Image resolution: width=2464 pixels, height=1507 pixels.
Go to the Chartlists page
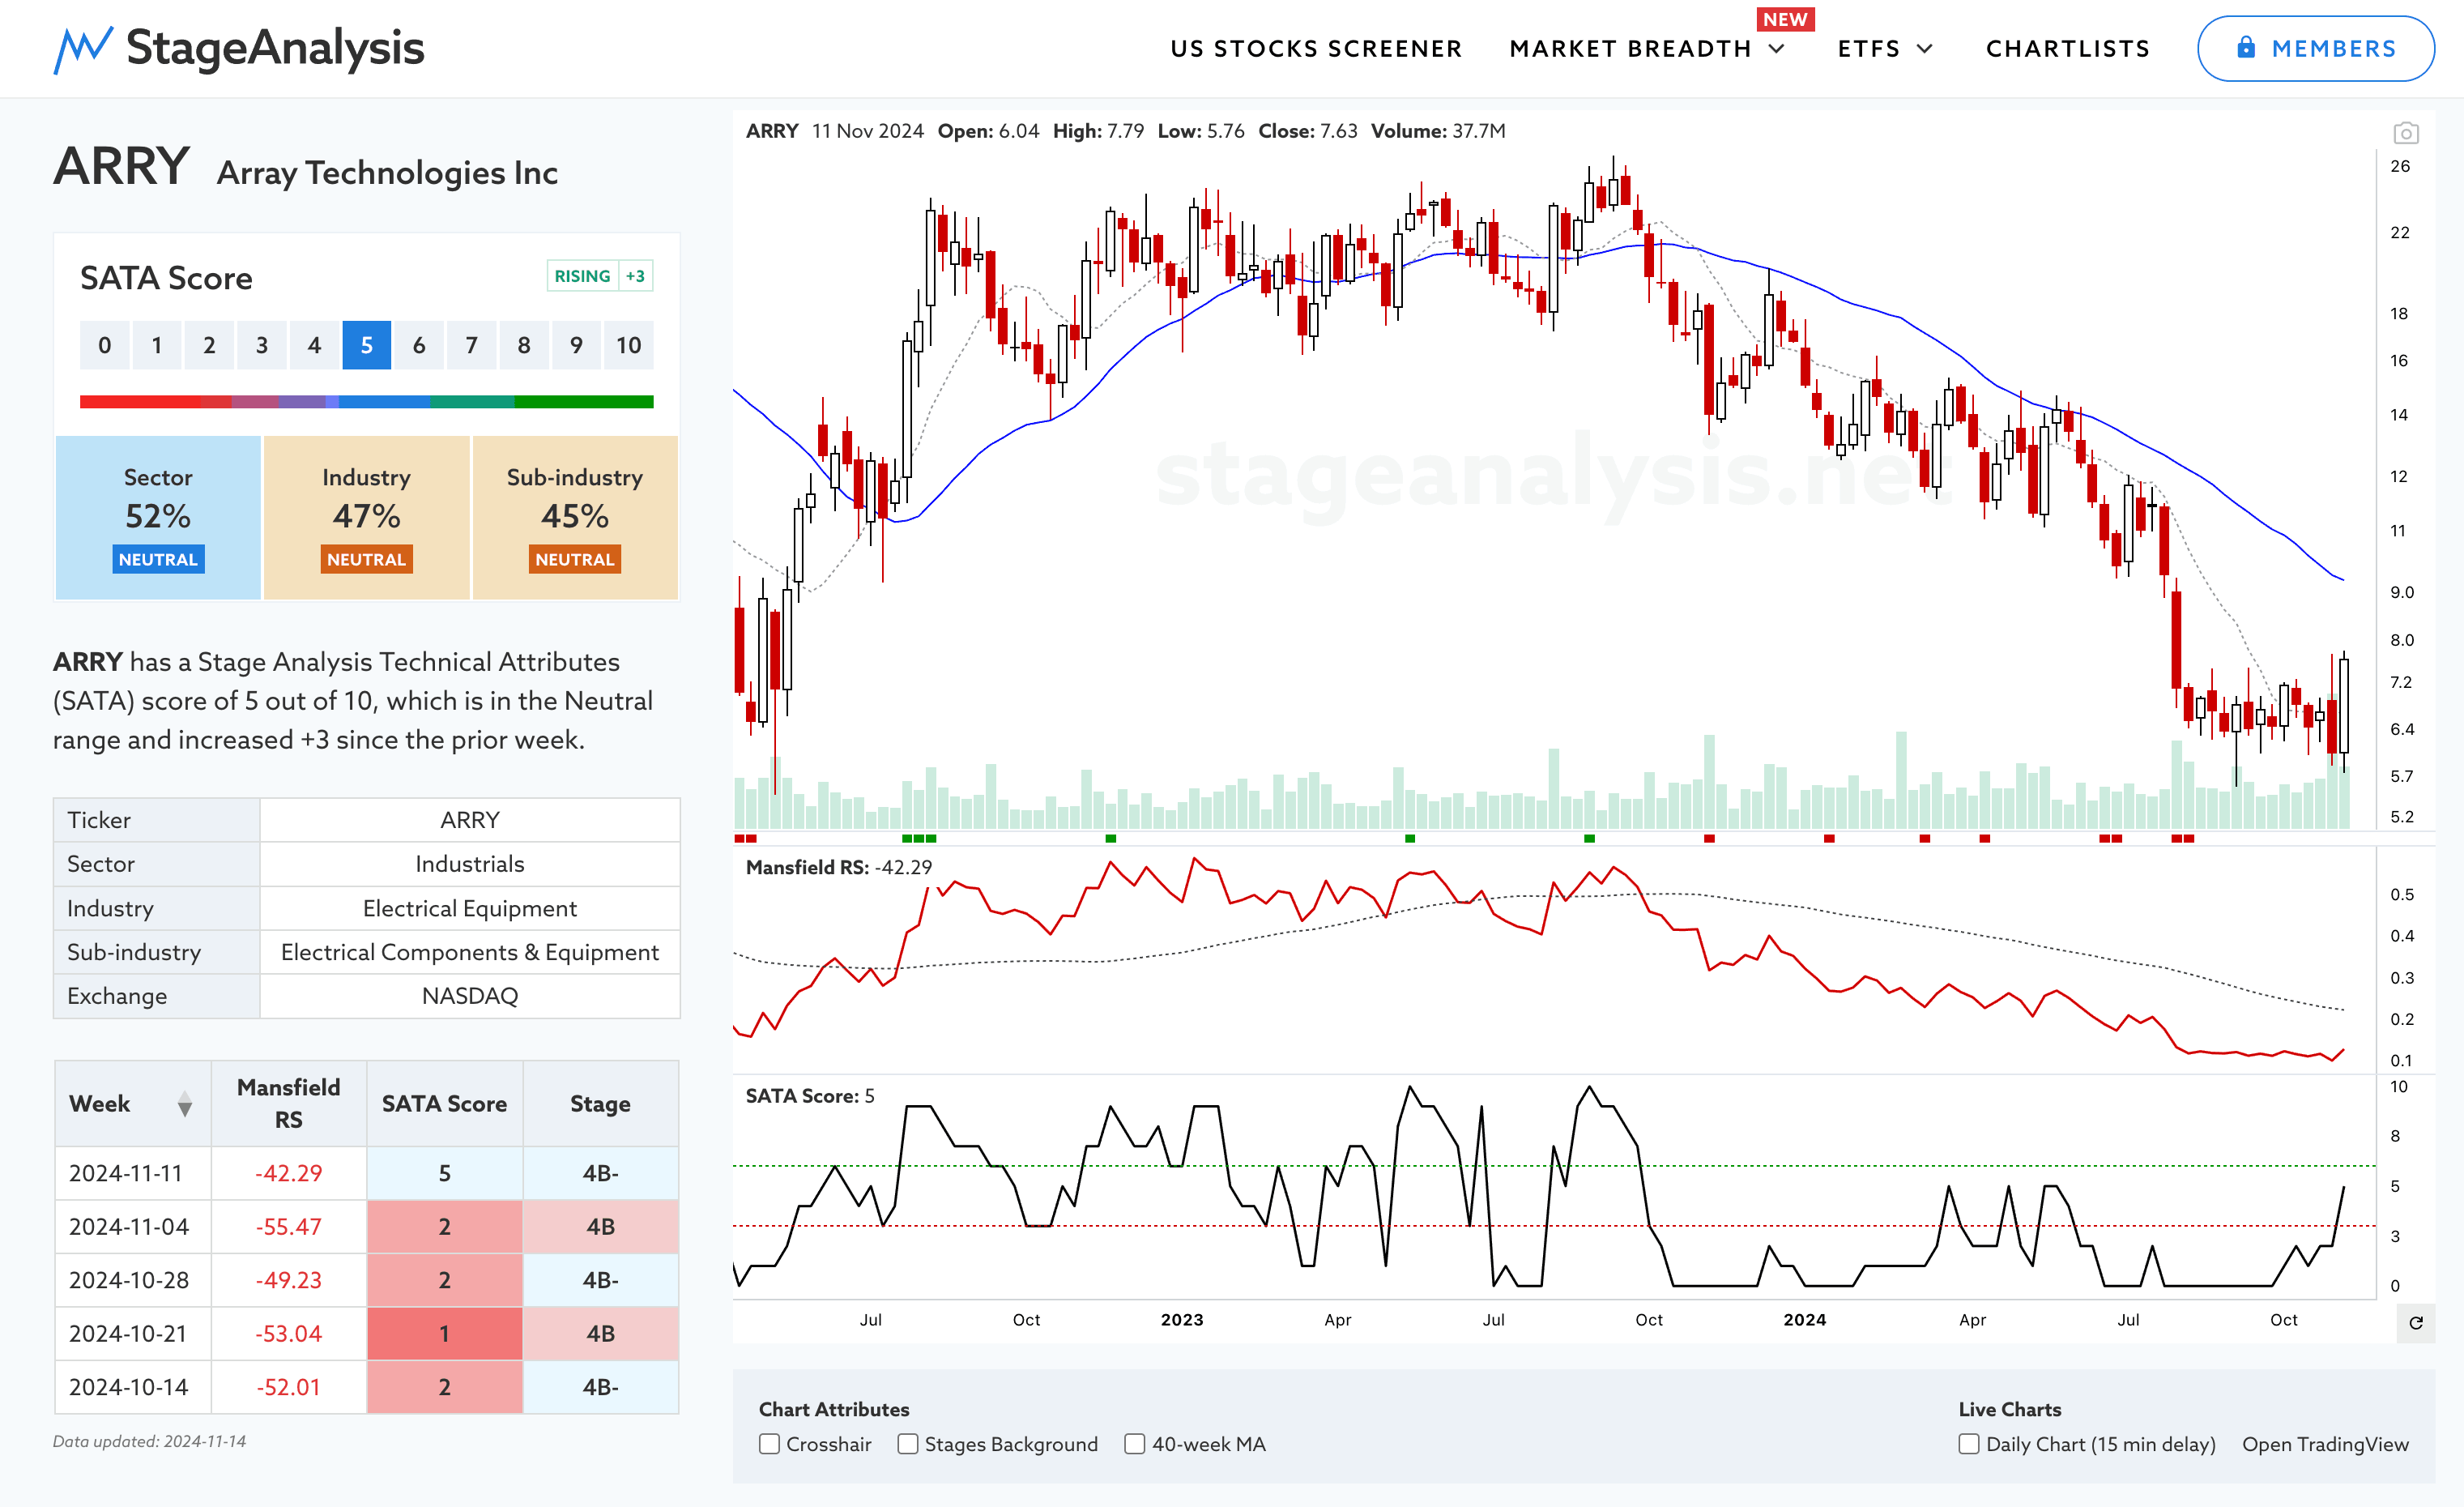tap(2067, 49)
